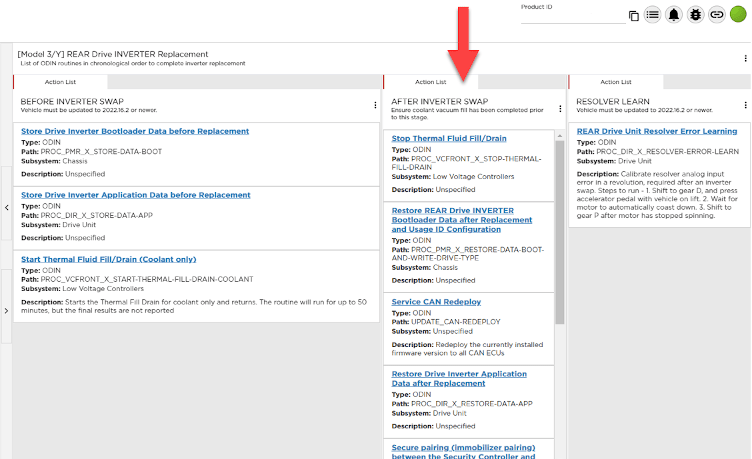Screen dimensions: 752x459
Task: Open the list view icon in header
Action: tap(653, 15)
